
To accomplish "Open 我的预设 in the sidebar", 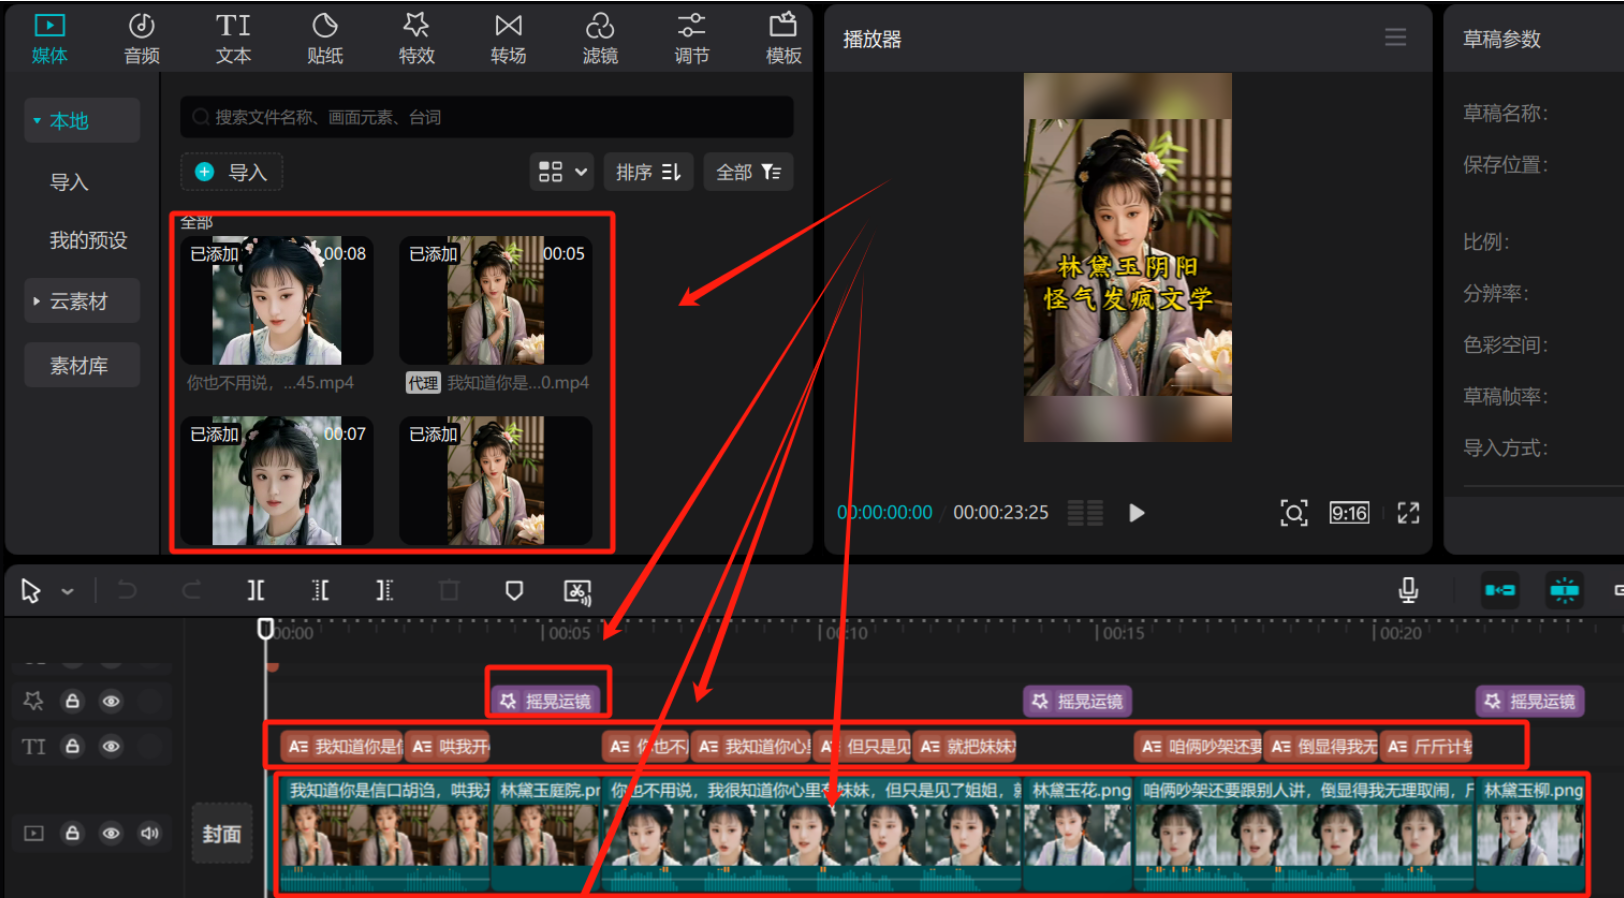I will [x=88, y=240].
